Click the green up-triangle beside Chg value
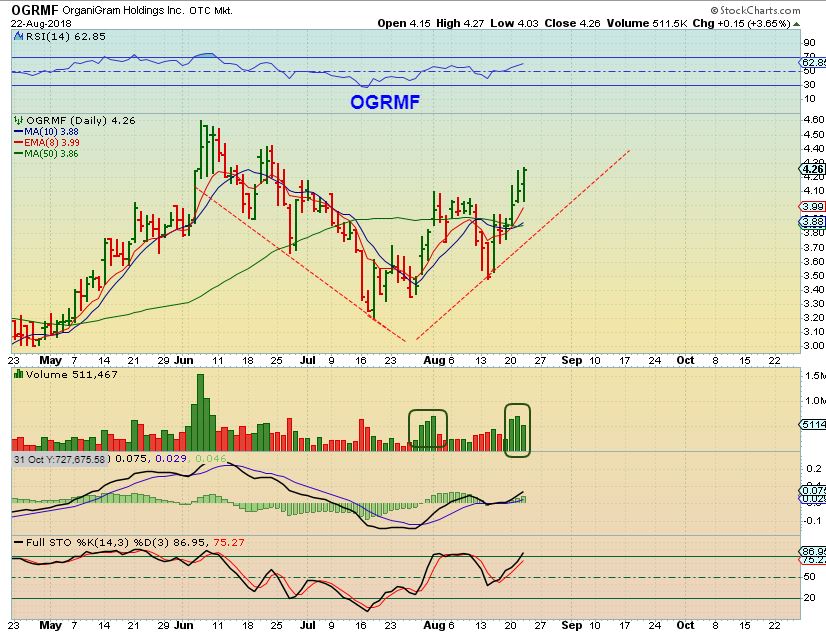The width and height of the screenshot is (826, 633). coord(796,24)
